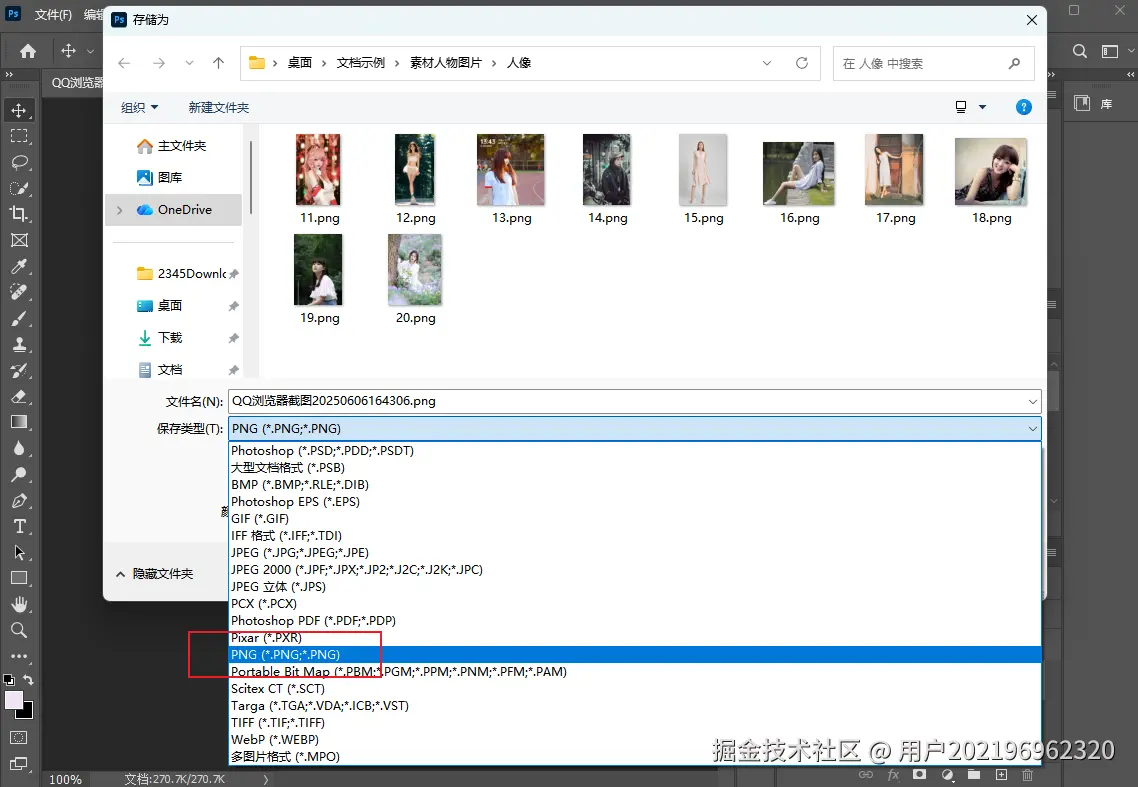Go back in Save As dialog

pos(124,63)
